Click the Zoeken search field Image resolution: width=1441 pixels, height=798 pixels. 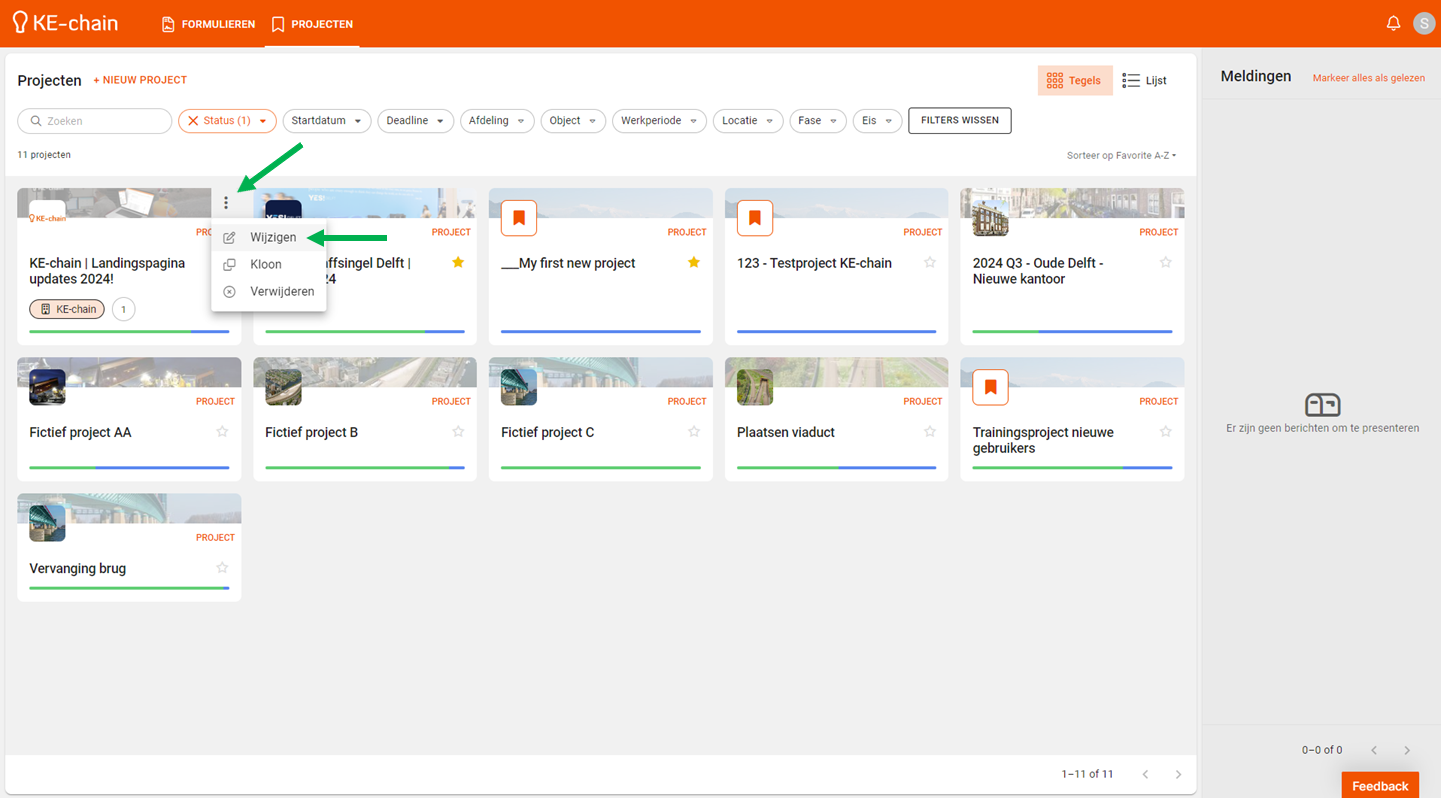click(95, 121)
